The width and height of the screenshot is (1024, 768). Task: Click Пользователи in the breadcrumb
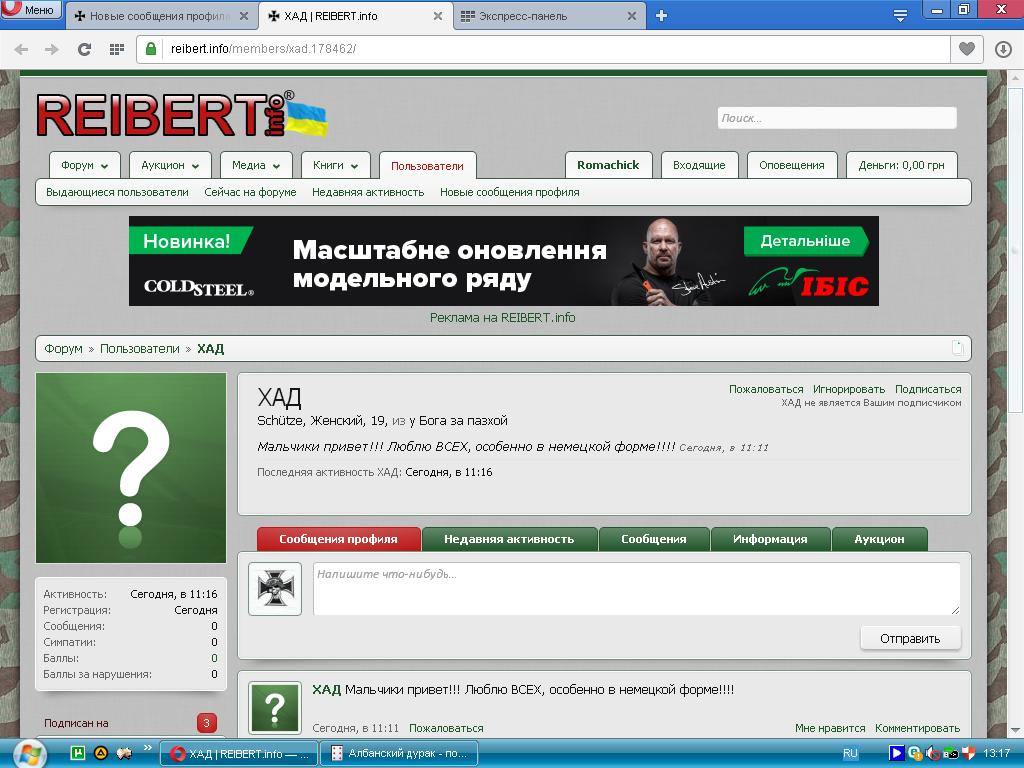[140, 349]
